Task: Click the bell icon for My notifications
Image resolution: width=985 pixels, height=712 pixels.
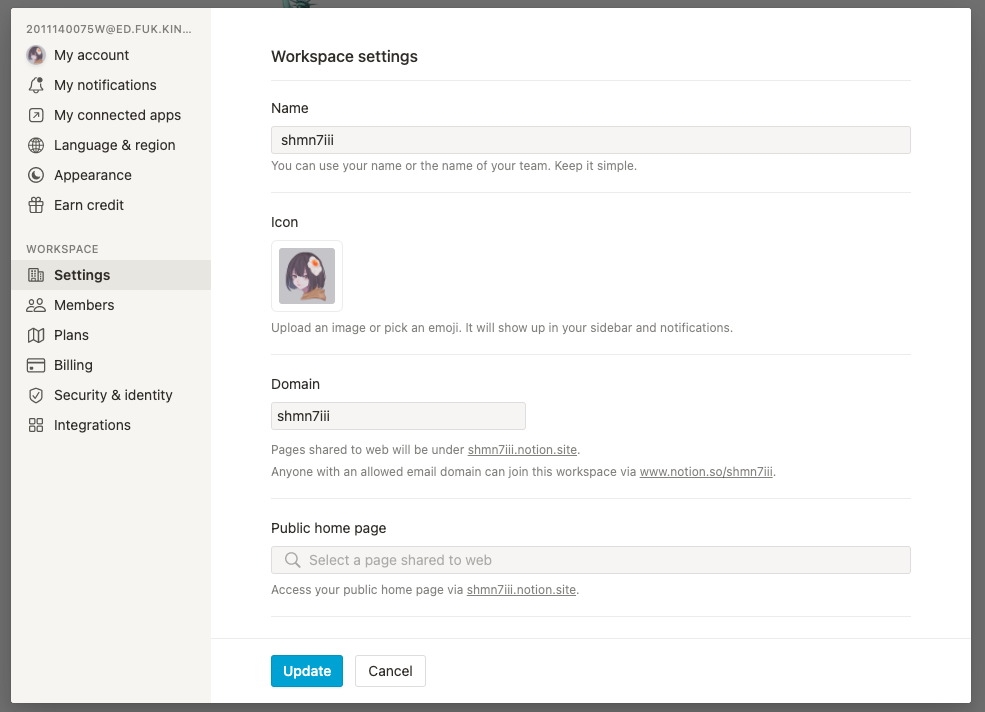Action: (x=36, y=85)
